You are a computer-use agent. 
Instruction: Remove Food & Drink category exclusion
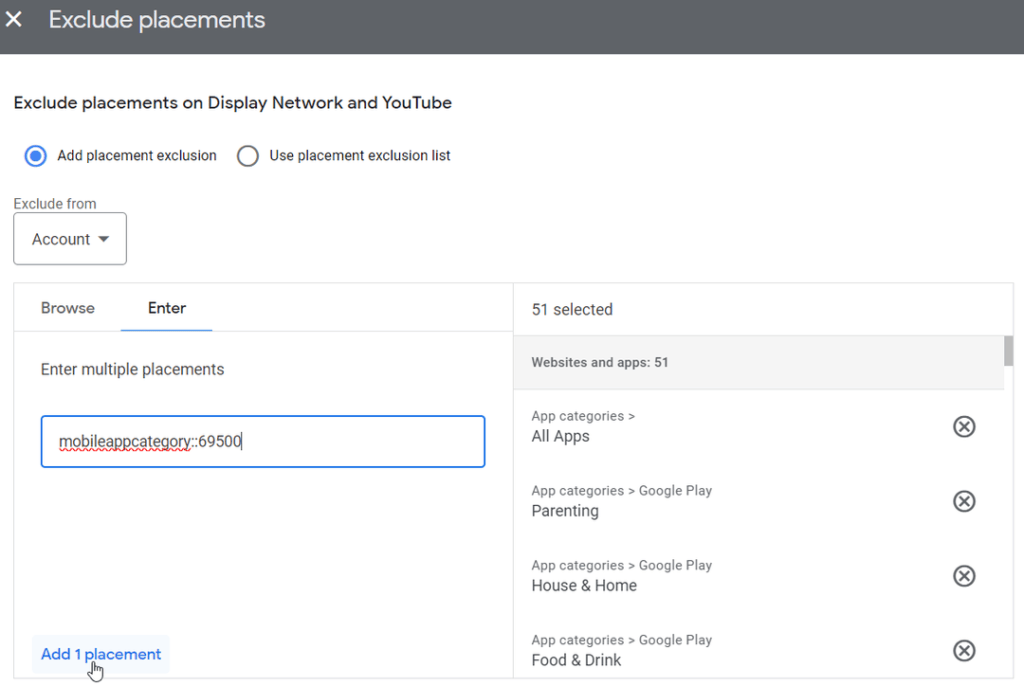click(x=964, y=650)
